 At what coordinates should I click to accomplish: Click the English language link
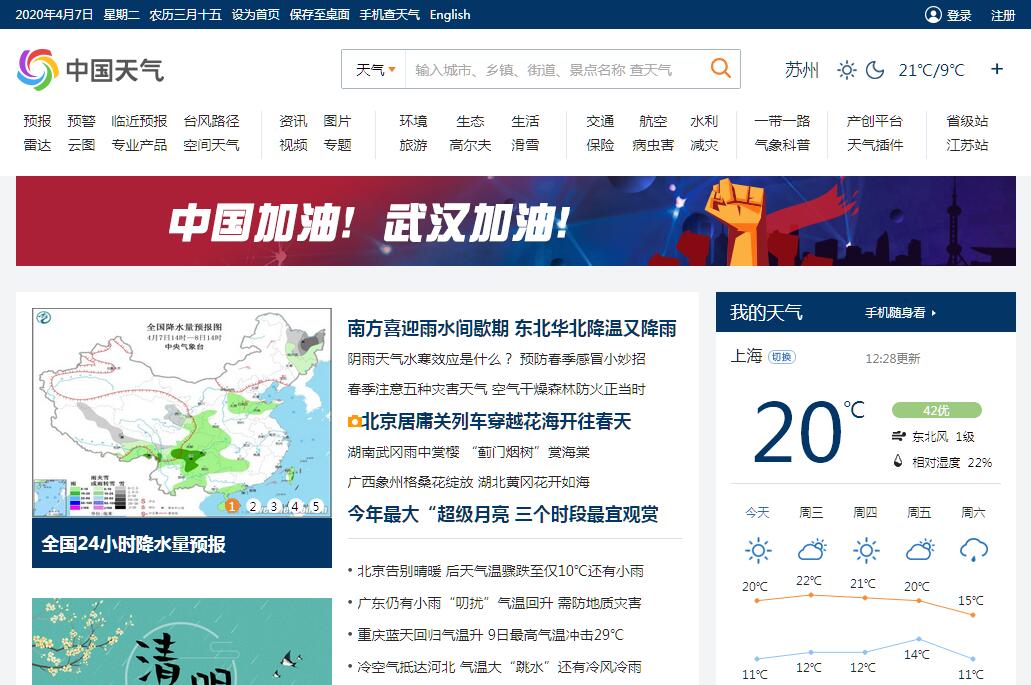[x=450, y=15]
